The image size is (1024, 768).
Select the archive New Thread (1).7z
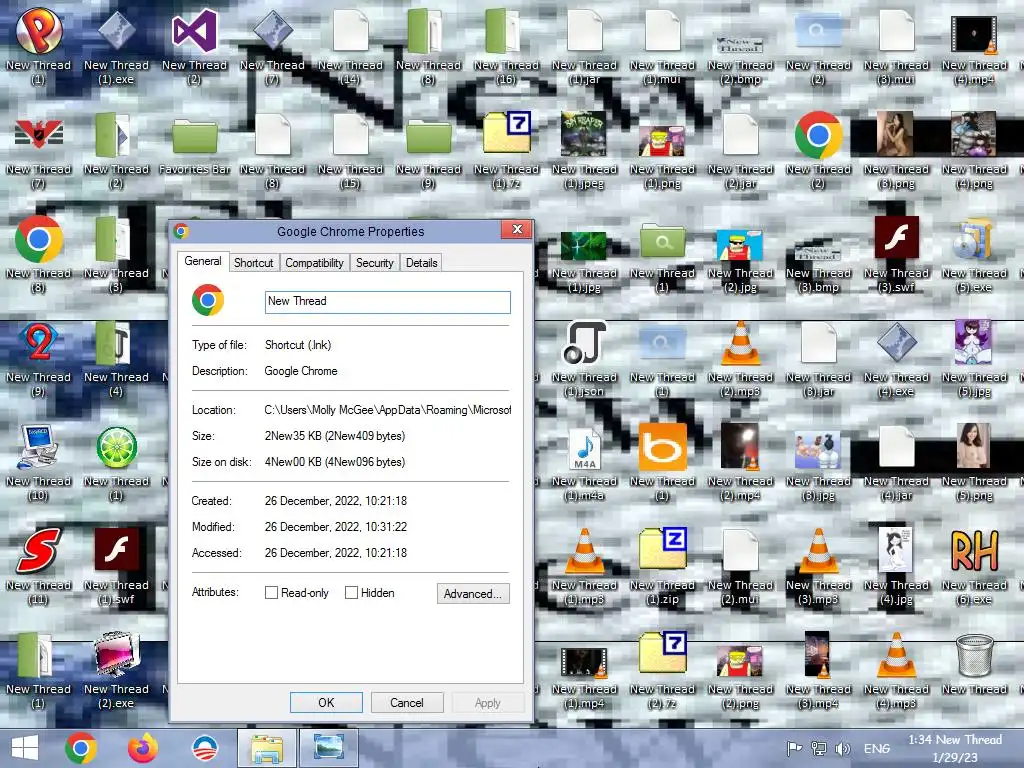pos(506,150)
